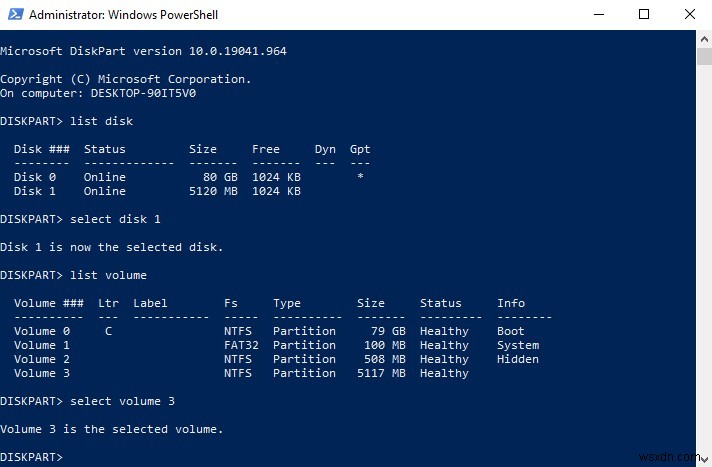Screen dimensions: 712x467
Task: Minimize the PowerShell window
Action: pos(599,15)
